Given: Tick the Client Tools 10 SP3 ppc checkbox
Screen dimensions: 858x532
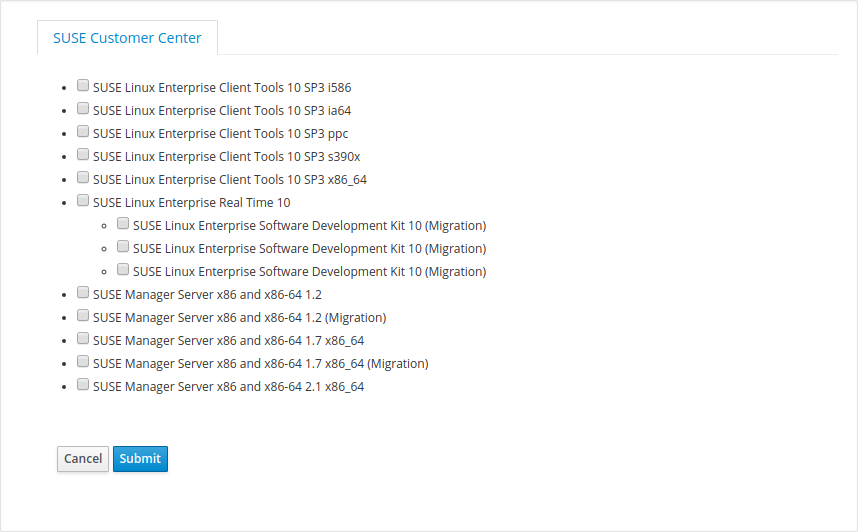Looking at the screenshot, I should click(83, 131).
